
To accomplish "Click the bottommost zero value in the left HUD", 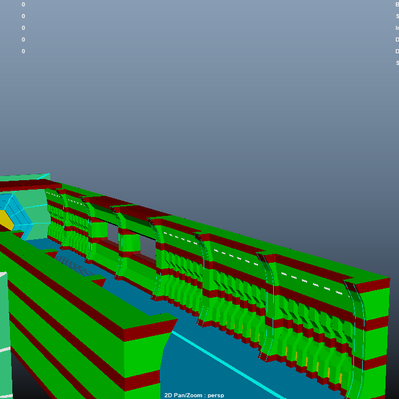I will [23, 51].
